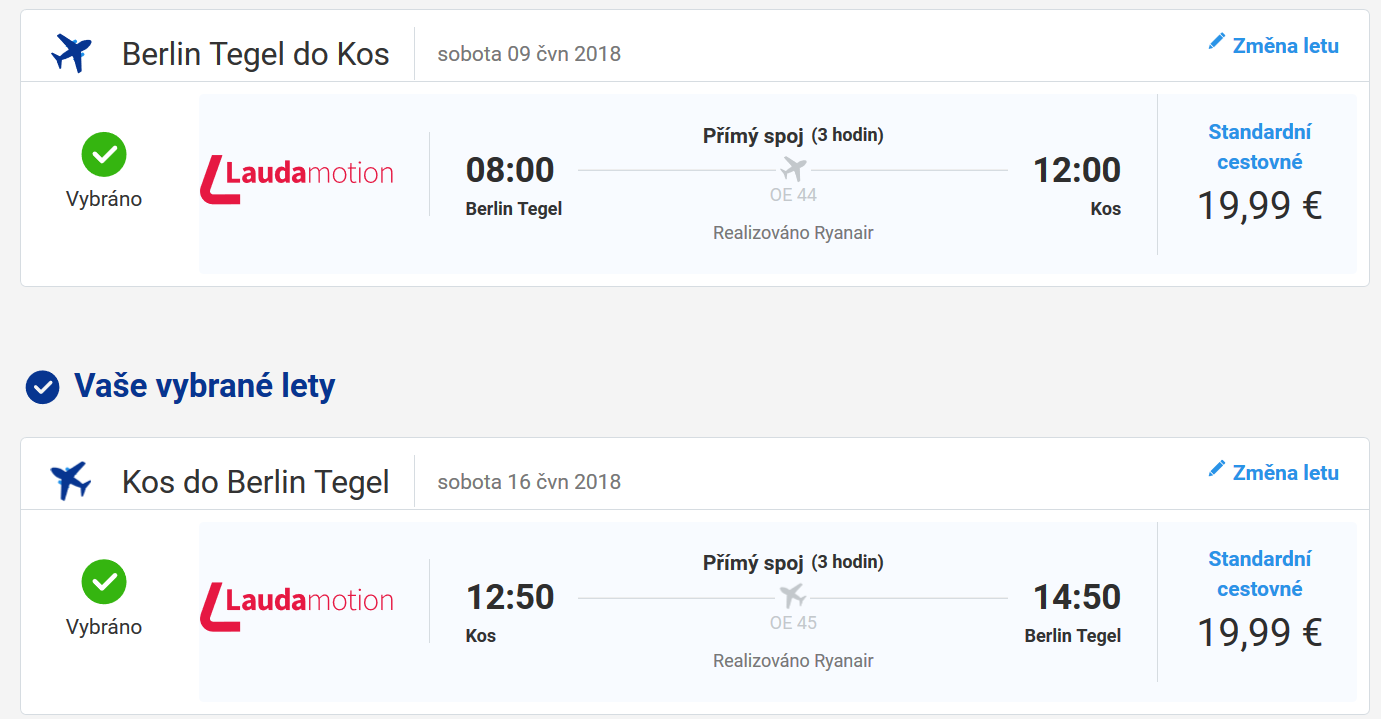The image size is (1381, 719).
Task: Click the pencil icon for the outbound flight change
Action: click(x=1216, y=41)
